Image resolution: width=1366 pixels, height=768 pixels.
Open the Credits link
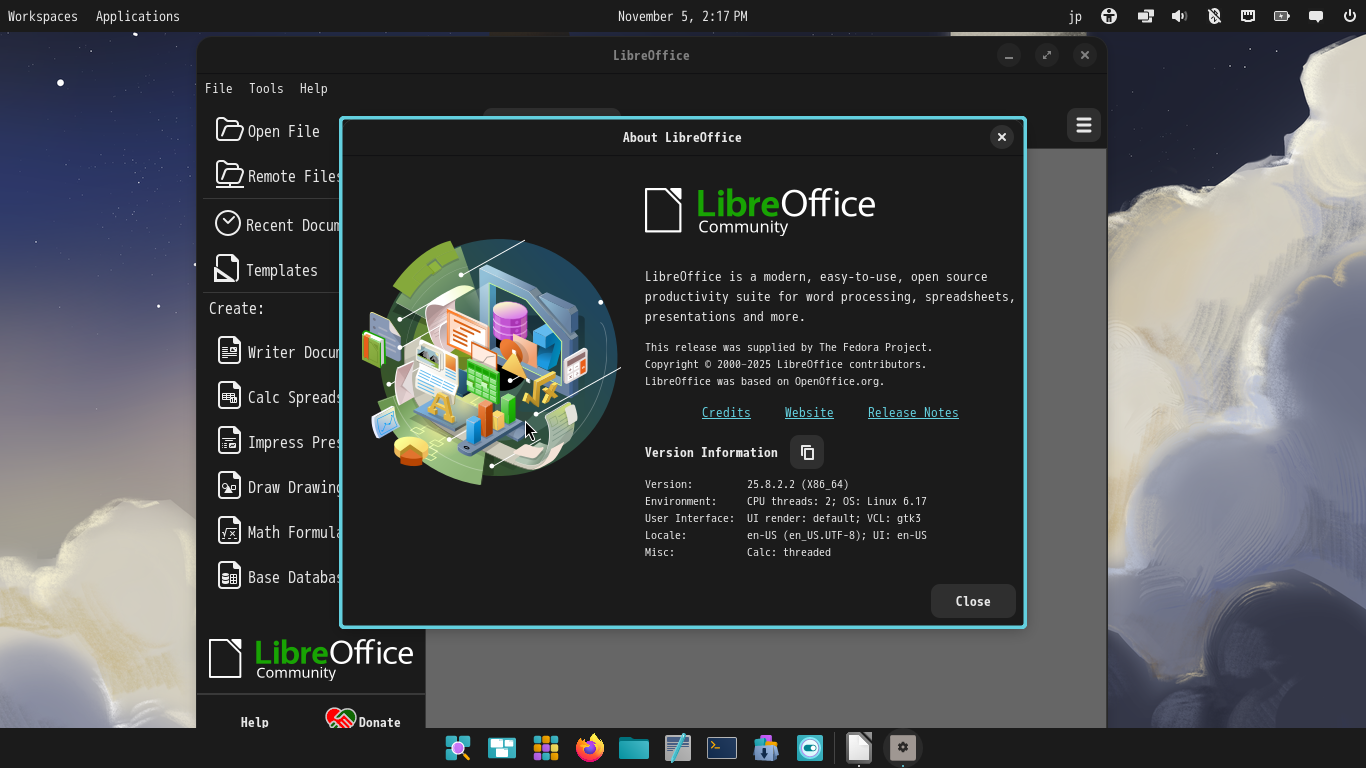pos(726,412)
